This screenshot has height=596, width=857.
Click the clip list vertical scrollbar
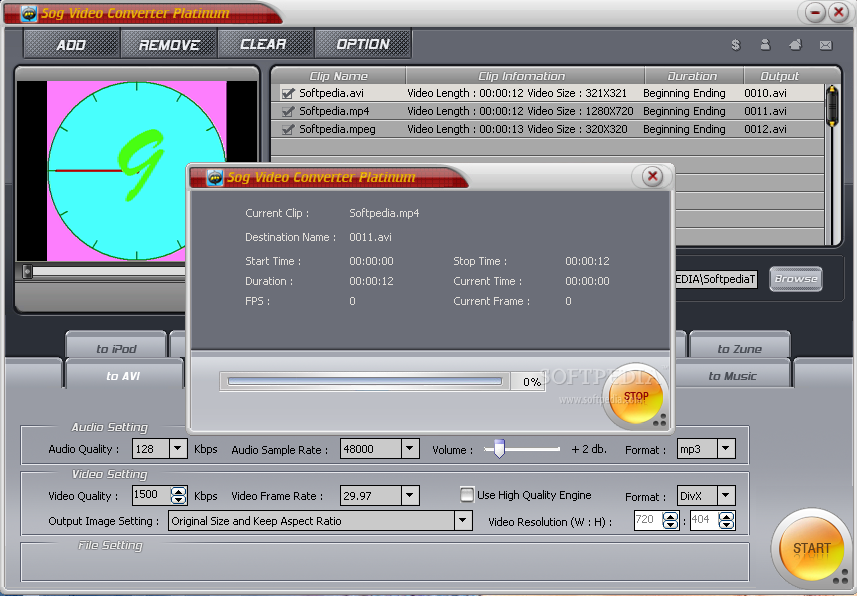(x=832, y=164)
